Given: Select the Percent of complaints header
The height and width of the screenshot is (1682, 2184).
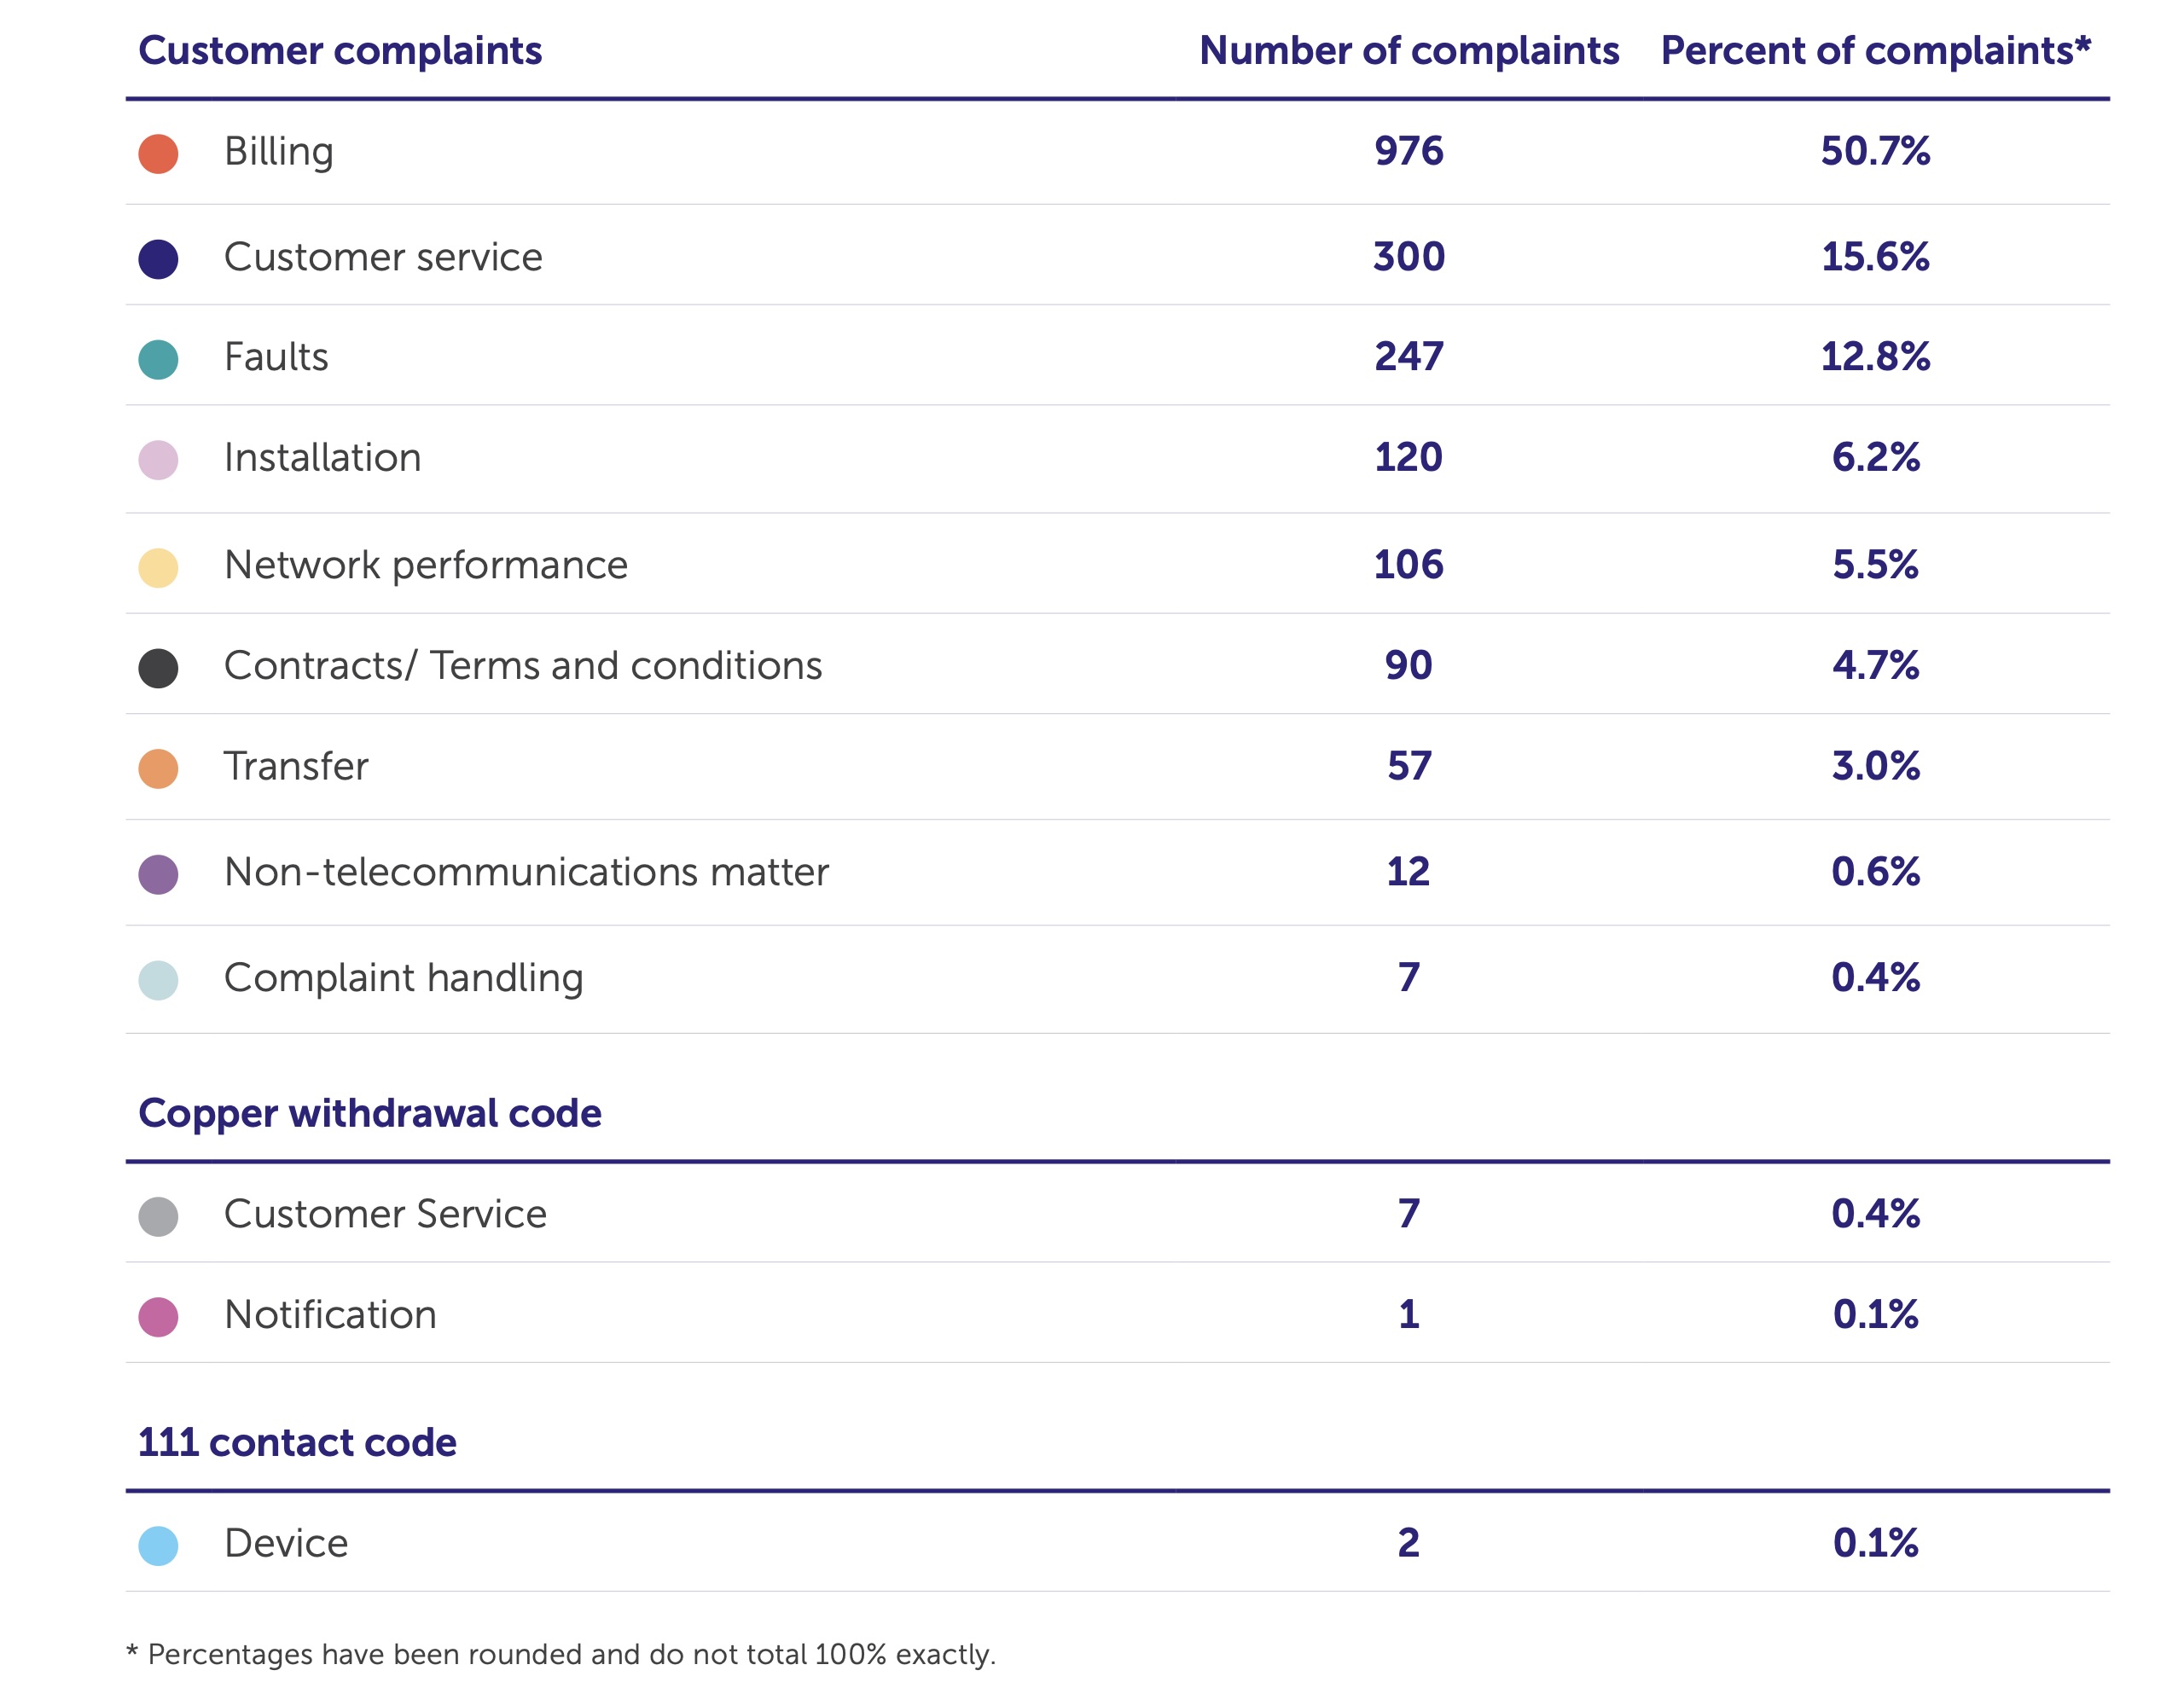Looking at the screenshot, I should pos(1875,51).
